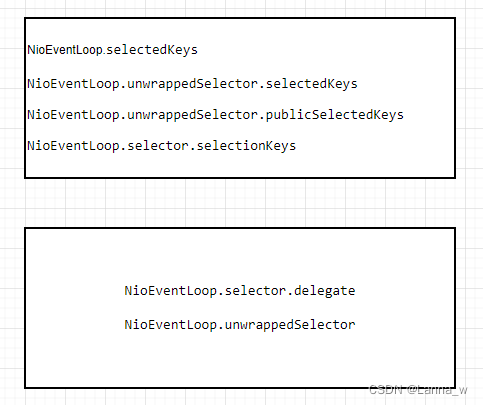
Task: Click the word 'publicSelectedKeys' in the third line
Action: point(335,115)
